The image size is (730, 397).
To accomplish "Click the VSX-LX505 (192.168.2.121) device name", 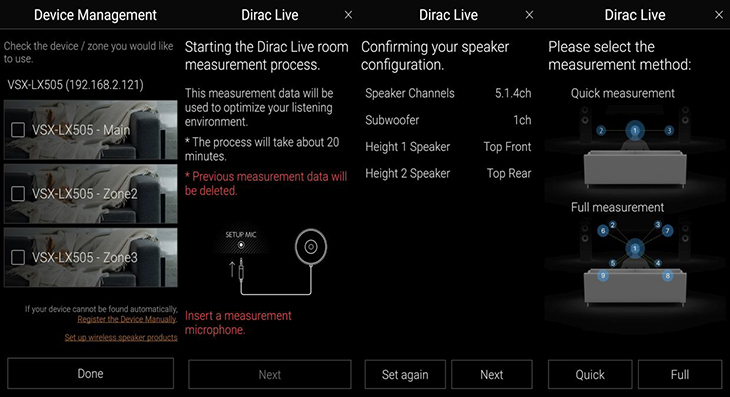I will pos(75,85).
